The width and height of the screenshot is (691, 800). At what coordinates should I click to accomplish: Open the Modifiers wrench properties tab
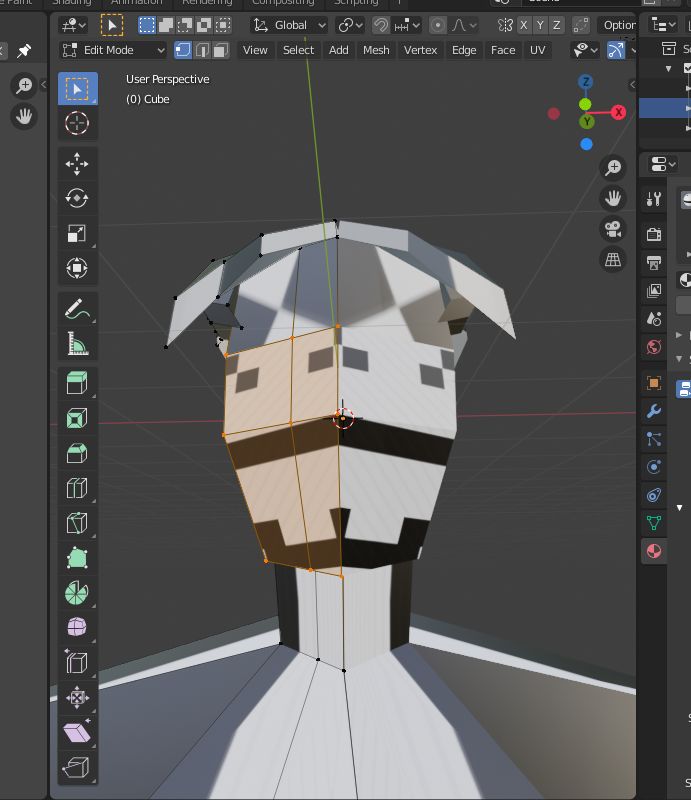point(654,411)
